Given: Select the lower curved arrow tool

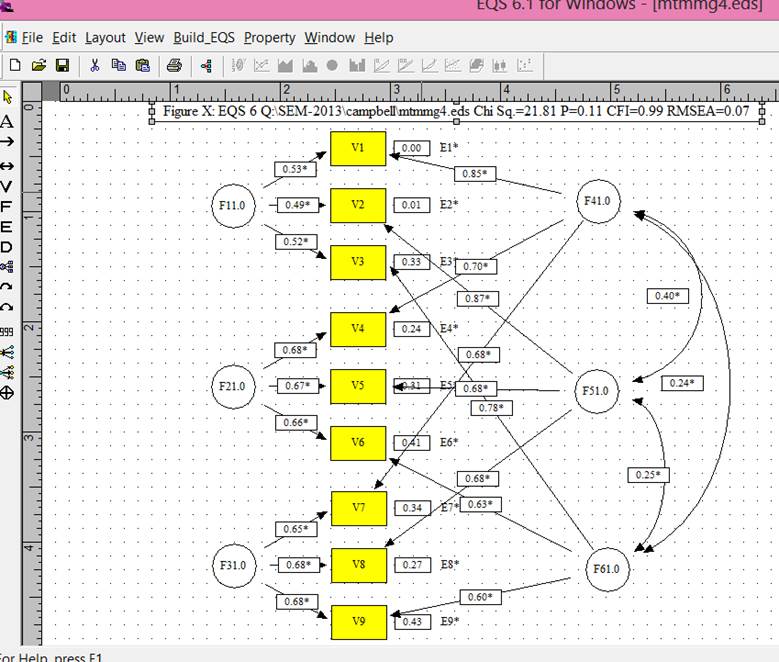Looking at the screenshot, I should pyautogui.click(x=6, y=307).
